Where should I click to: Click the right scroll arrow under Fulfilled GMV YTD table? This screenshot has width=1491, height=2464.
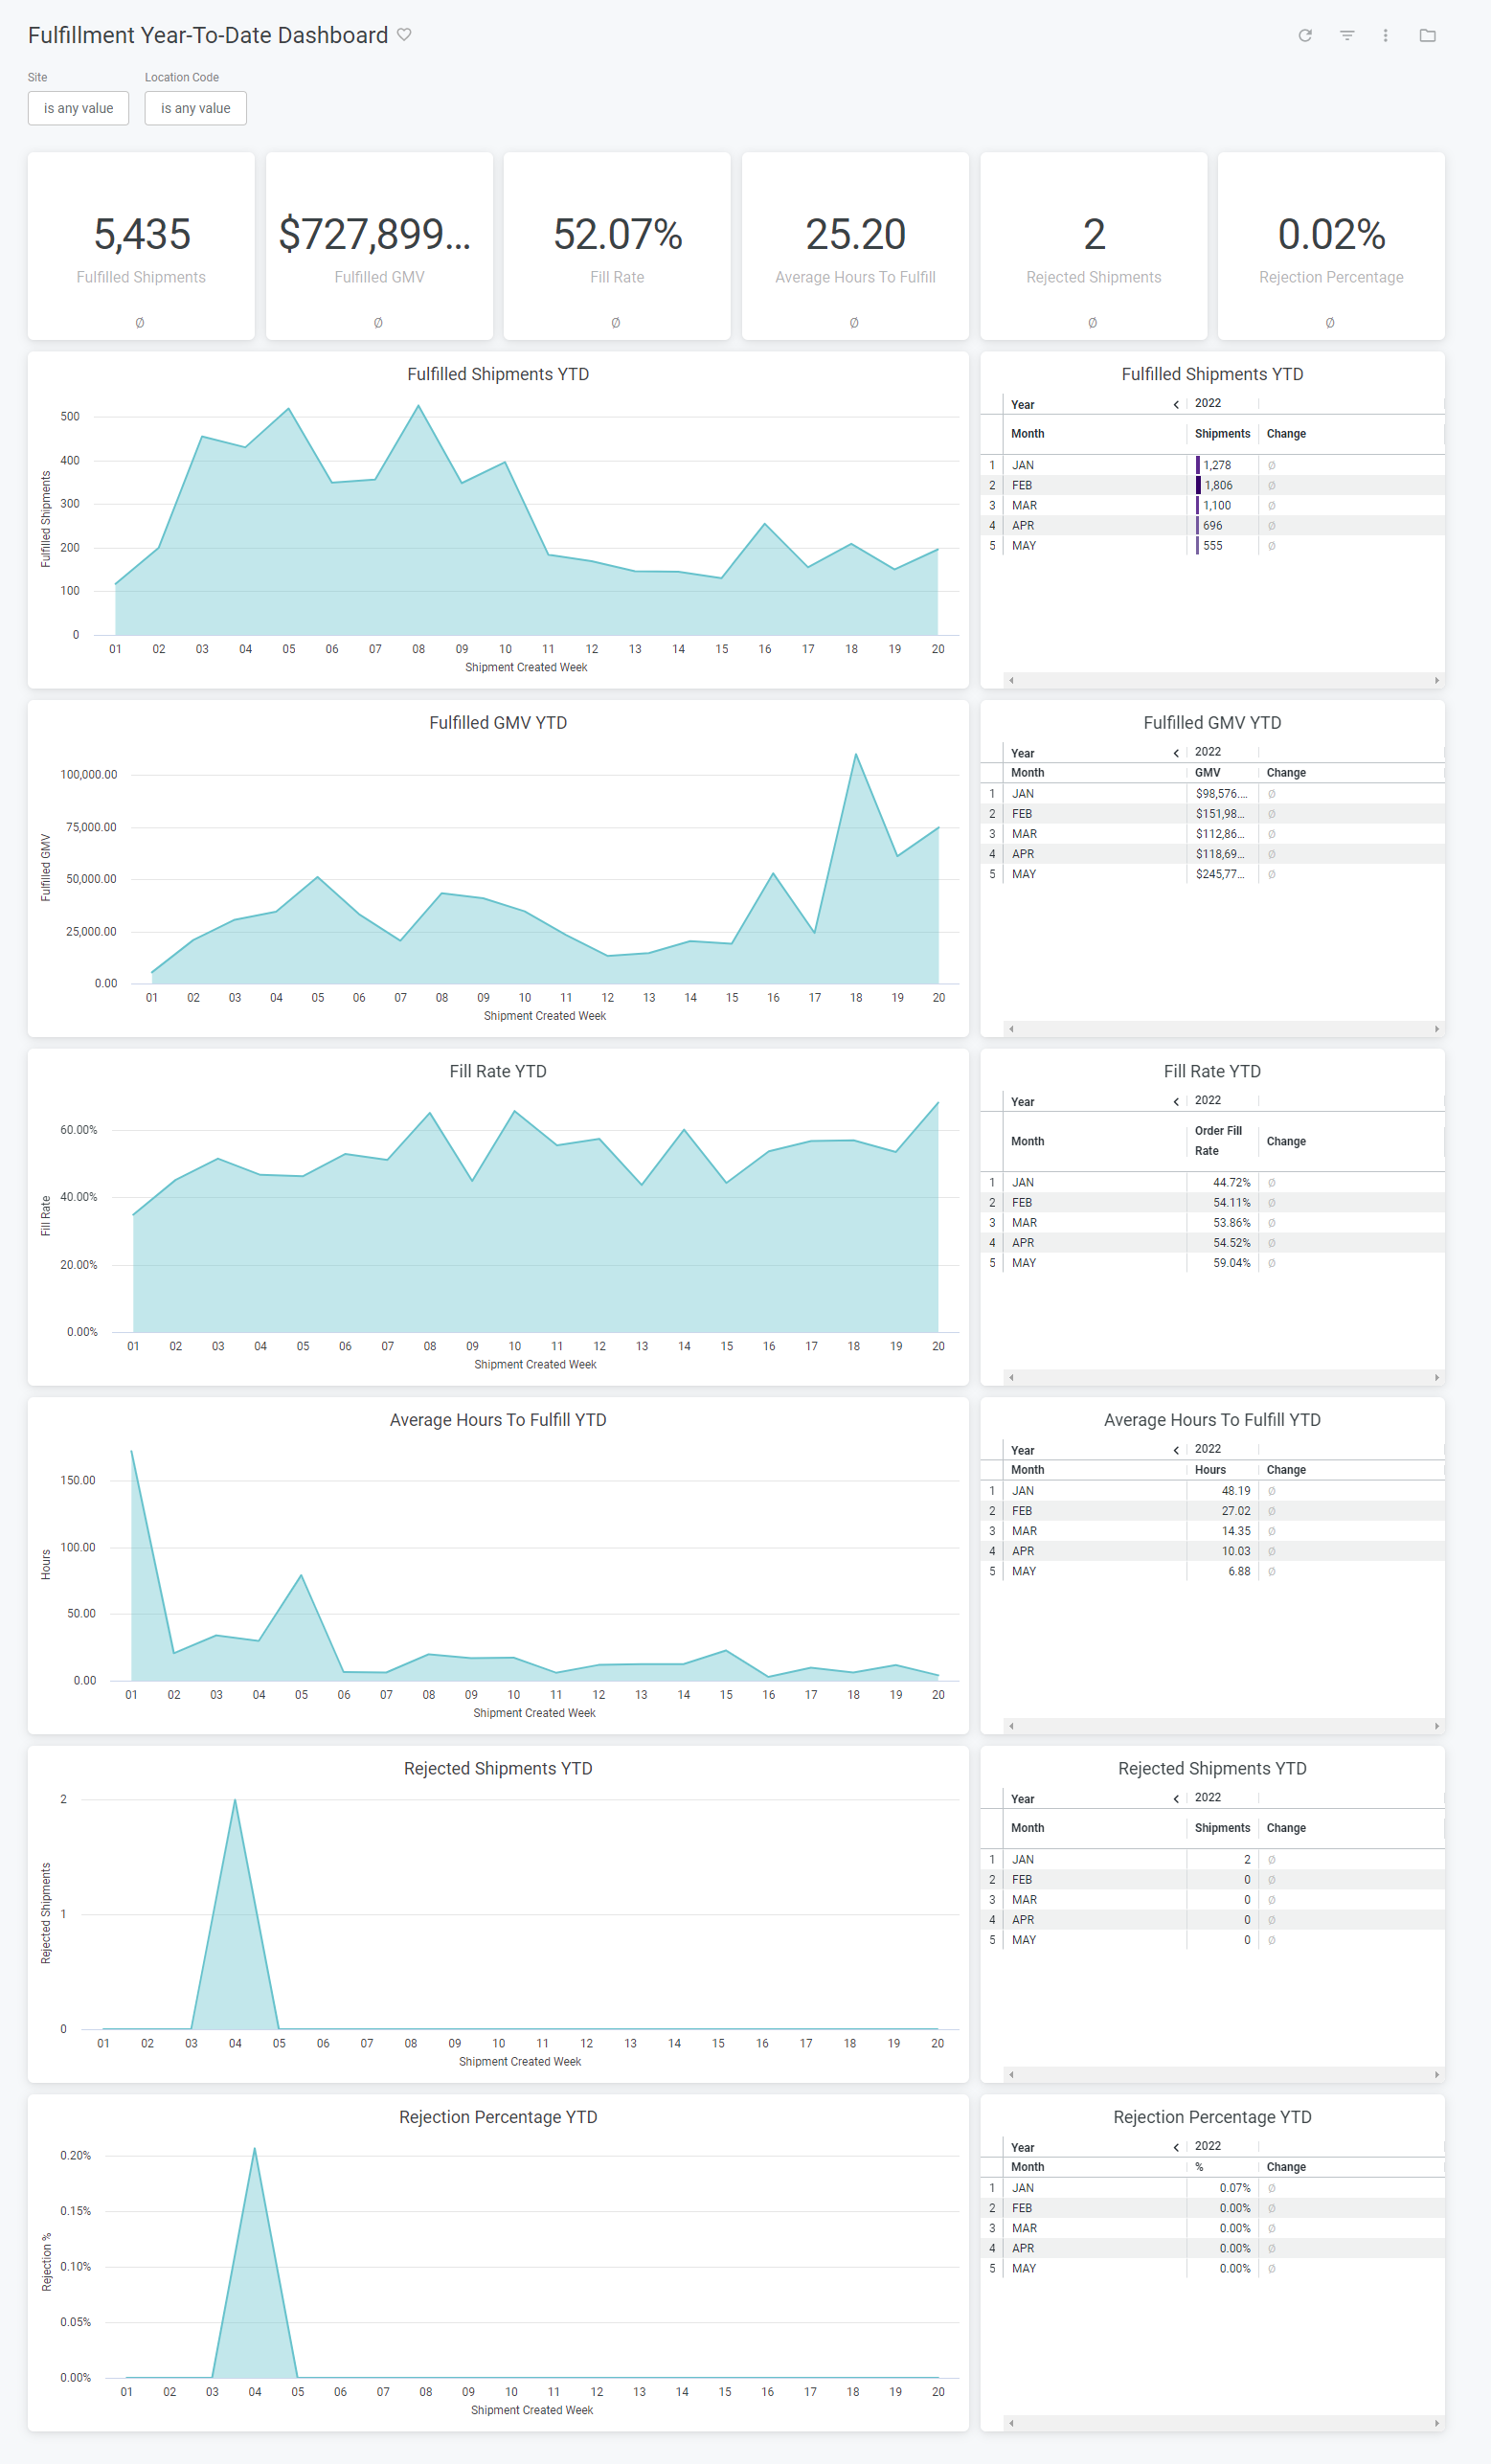pyautogui.click(x=1436, y=1028)
